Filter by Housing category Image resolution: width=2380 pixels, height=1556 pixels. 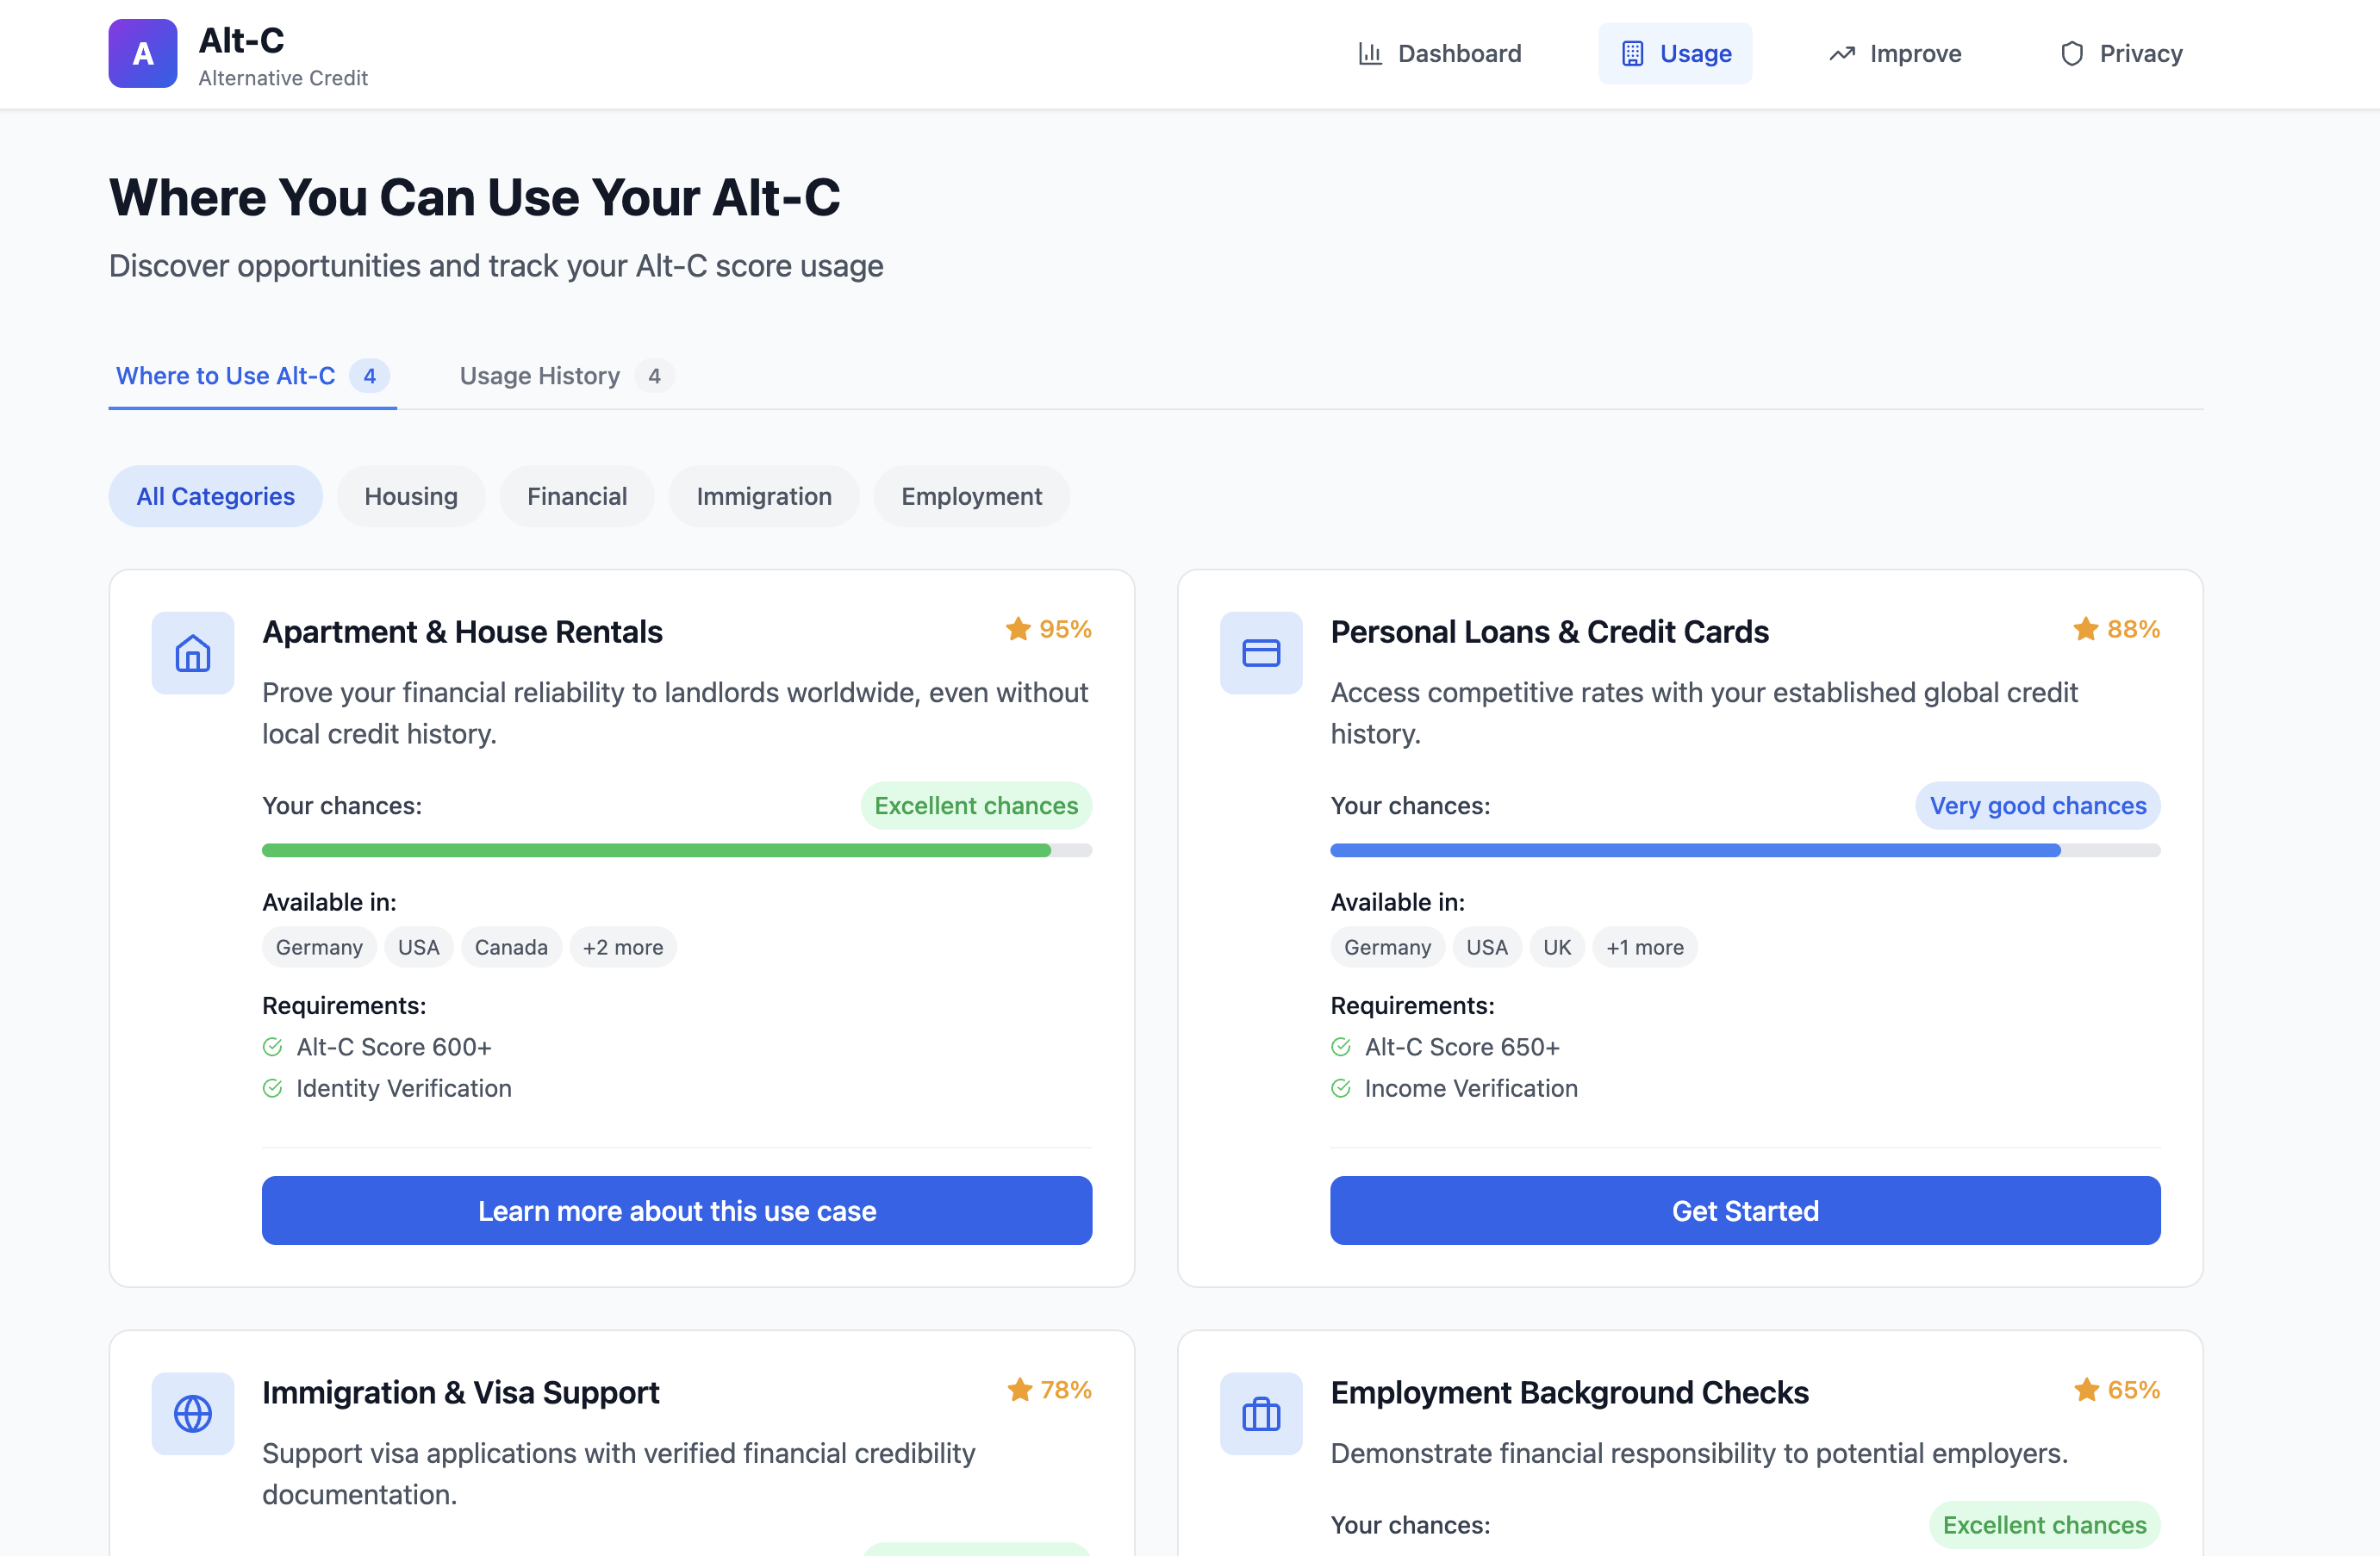[x=410, y=496]
